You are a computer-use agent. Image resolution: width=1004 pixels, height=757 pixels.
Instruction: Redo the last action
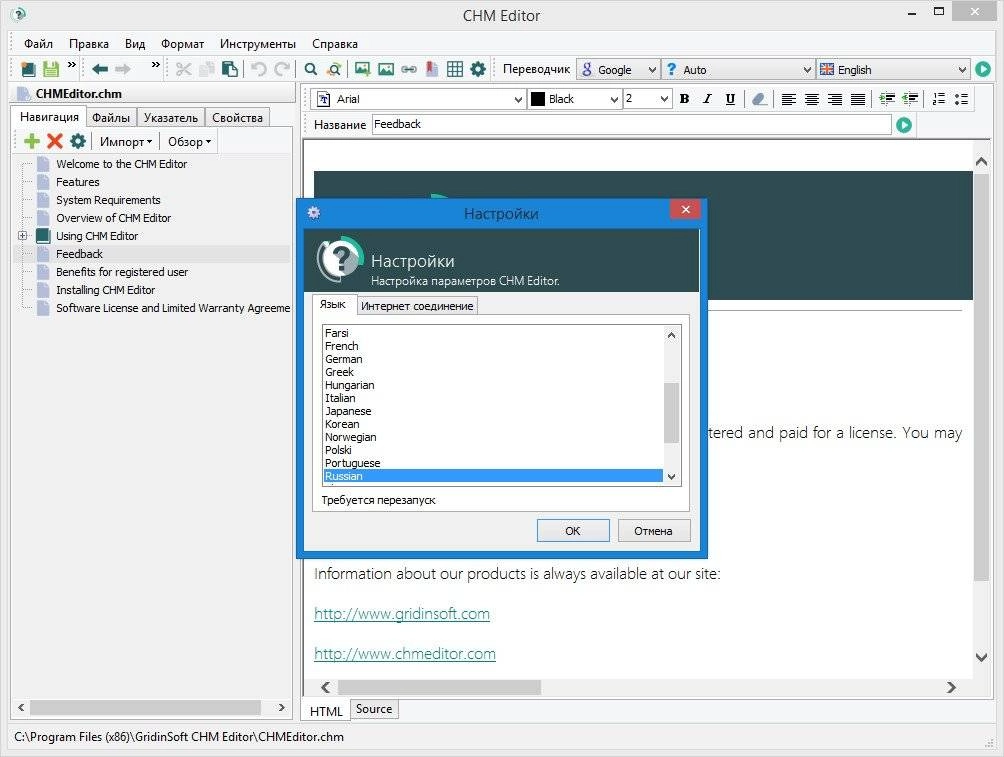282,69
